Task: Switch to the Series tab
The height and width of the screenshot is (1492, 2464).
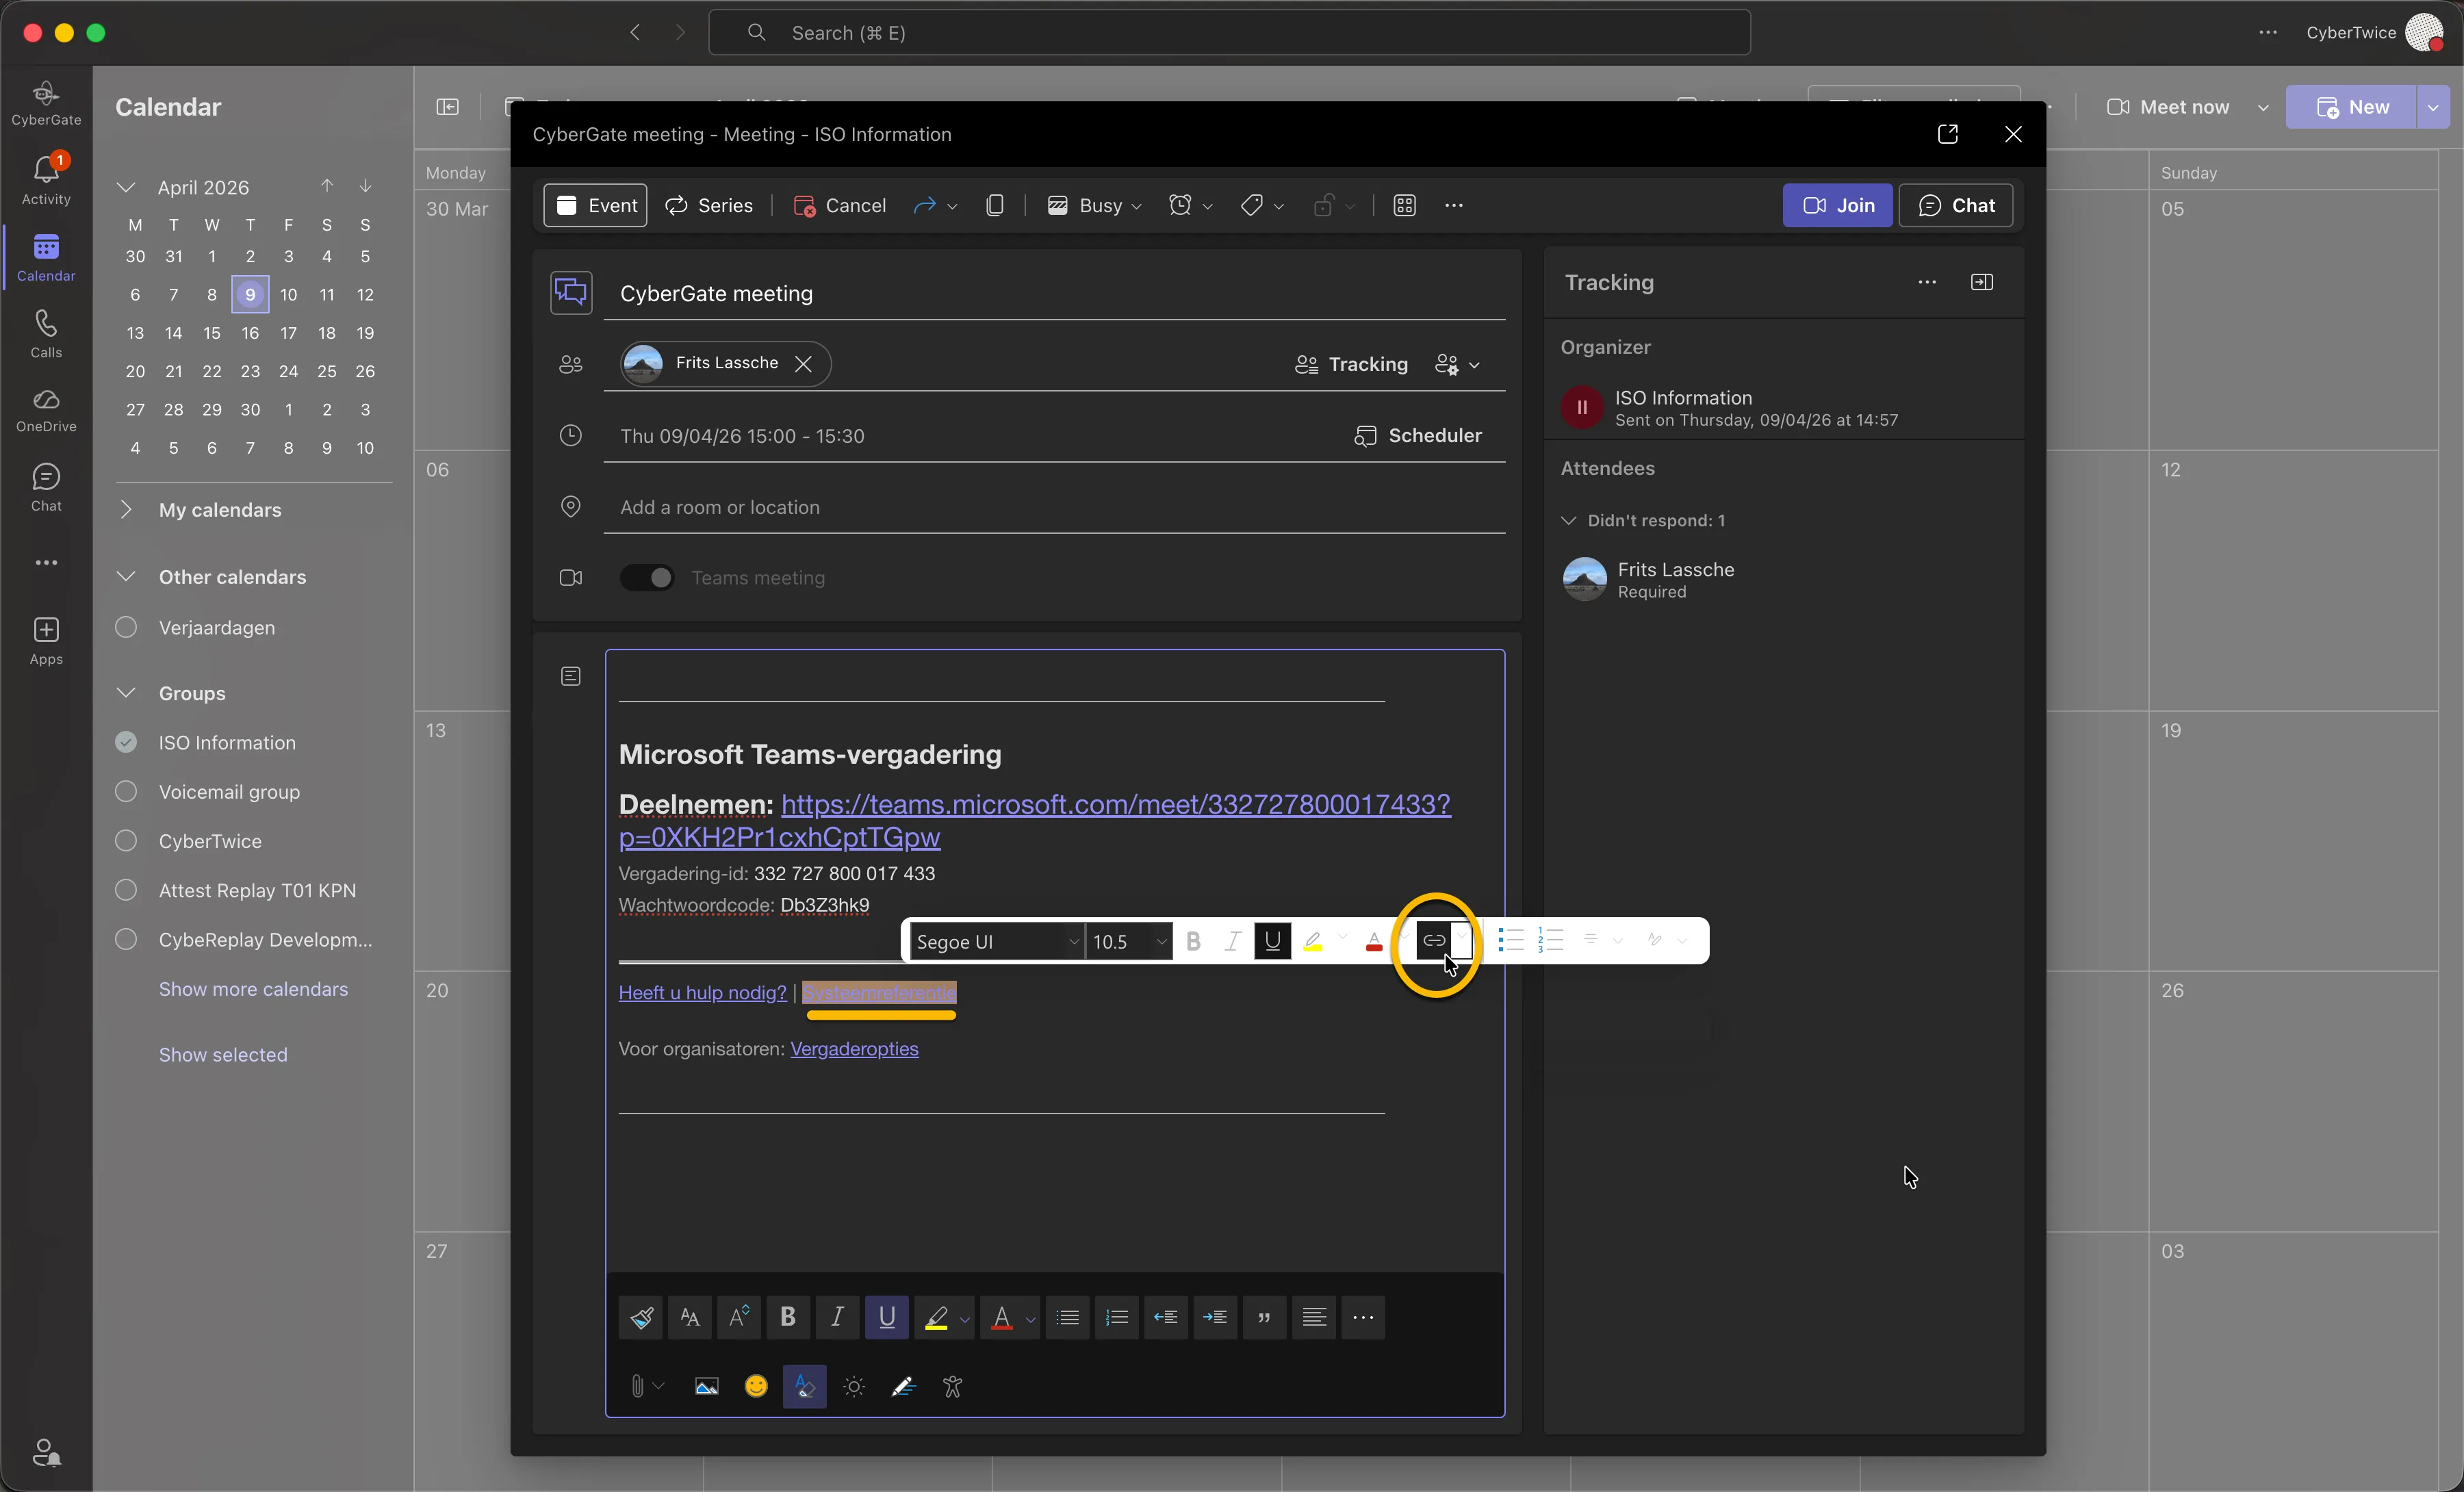Action: [710, 205]
